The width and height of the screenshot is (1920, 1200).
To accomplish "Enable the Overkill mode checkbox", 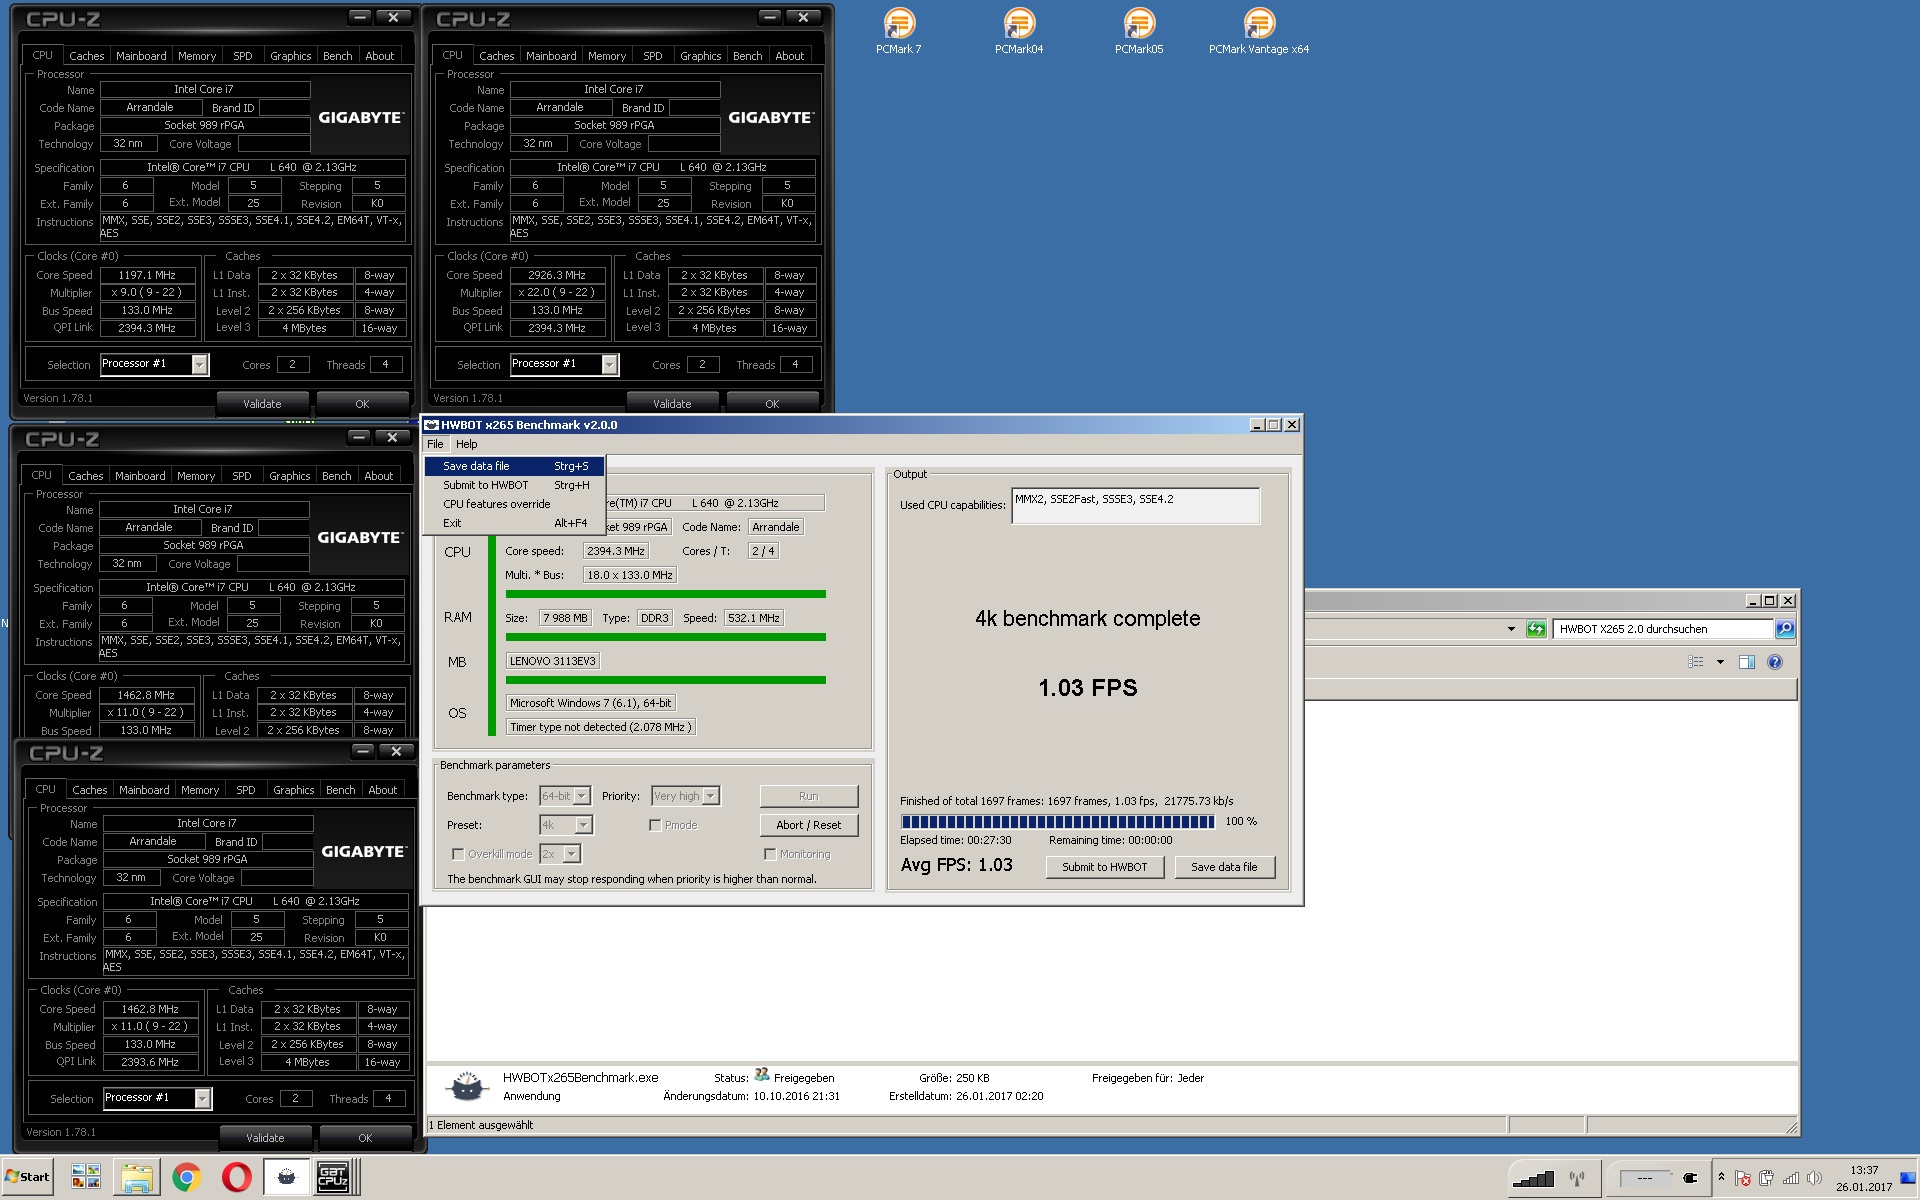I will click(x=458, y=854).
